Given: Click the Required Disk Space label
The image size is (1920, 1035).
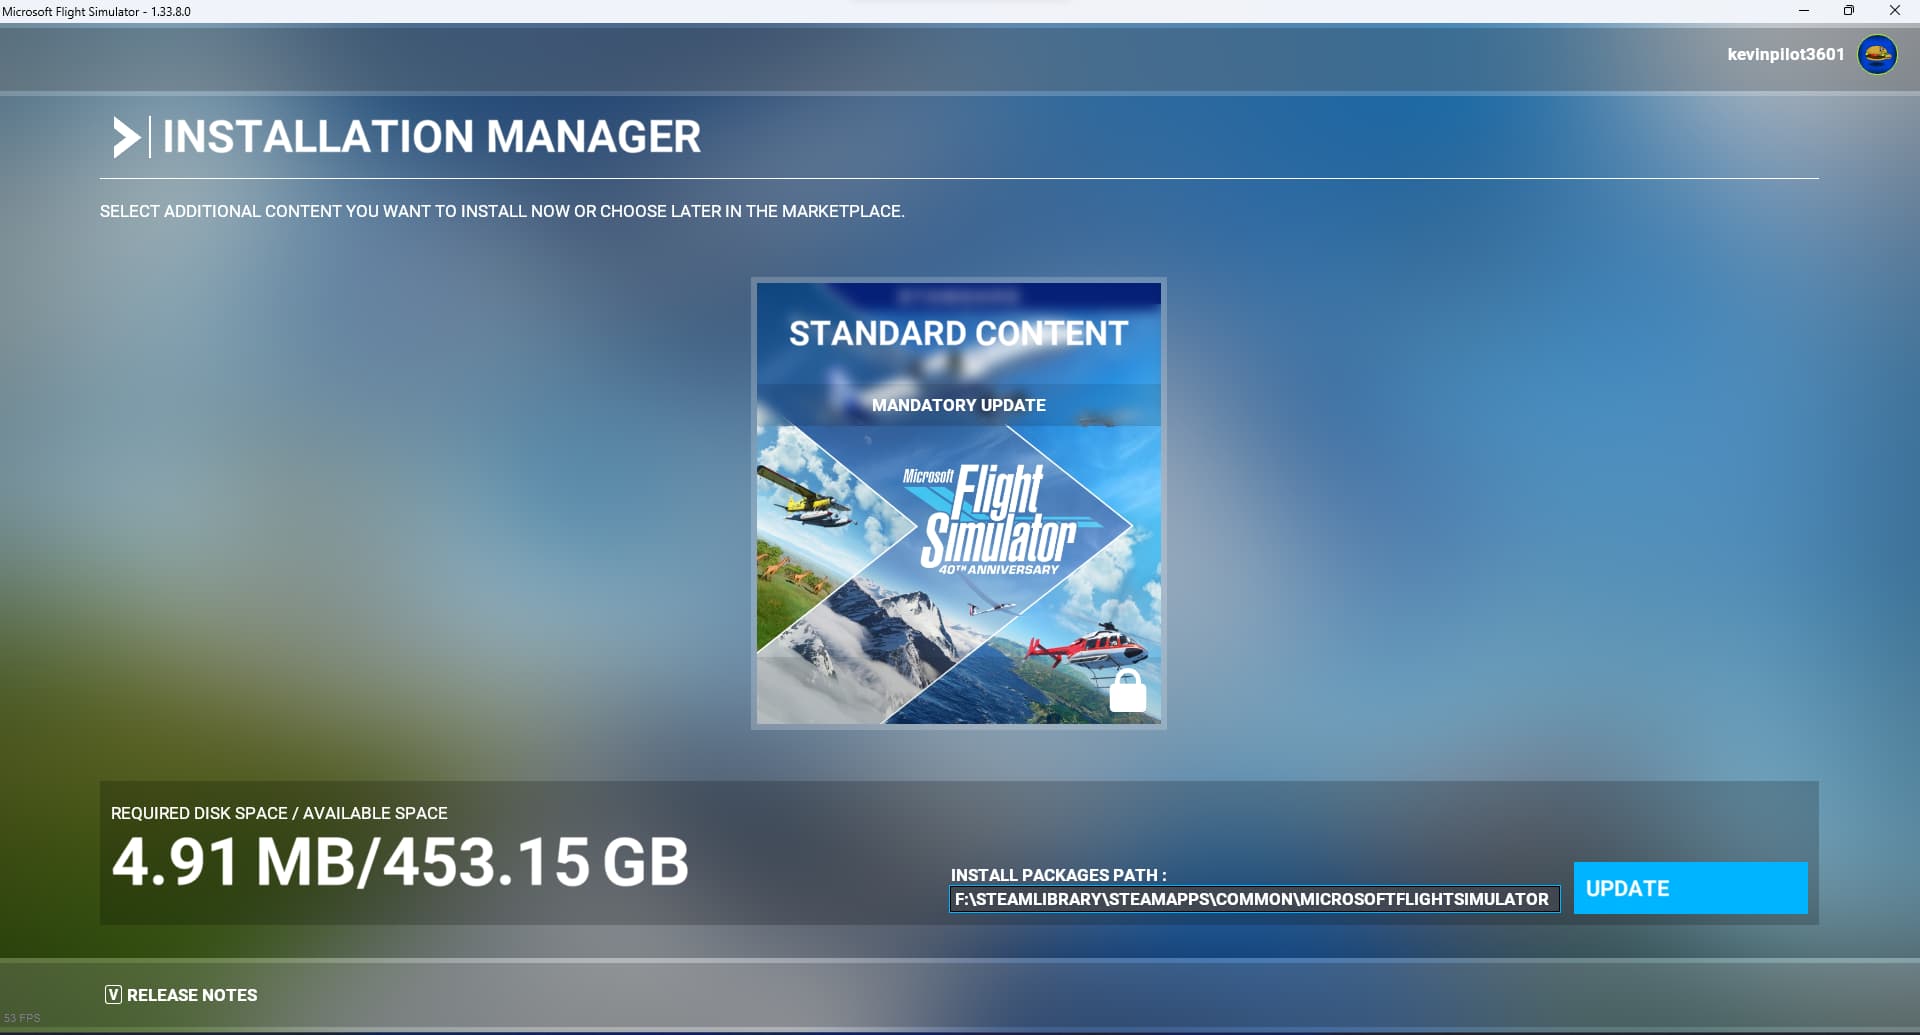Looking at the screenshot, I should [x=279, y=813].
